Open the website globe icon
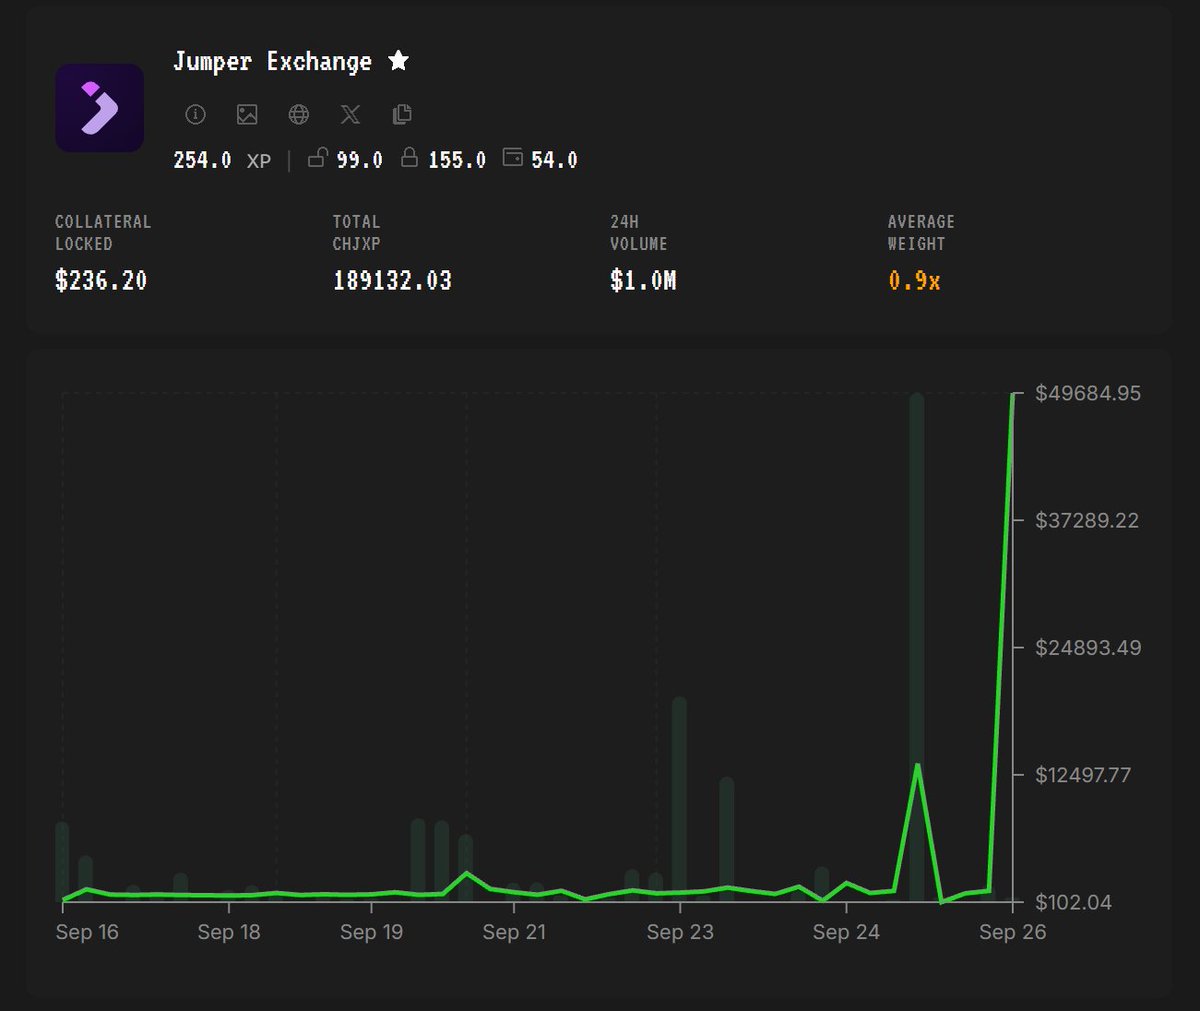This screenshot has height=1011, width=1200. (299, 114)
